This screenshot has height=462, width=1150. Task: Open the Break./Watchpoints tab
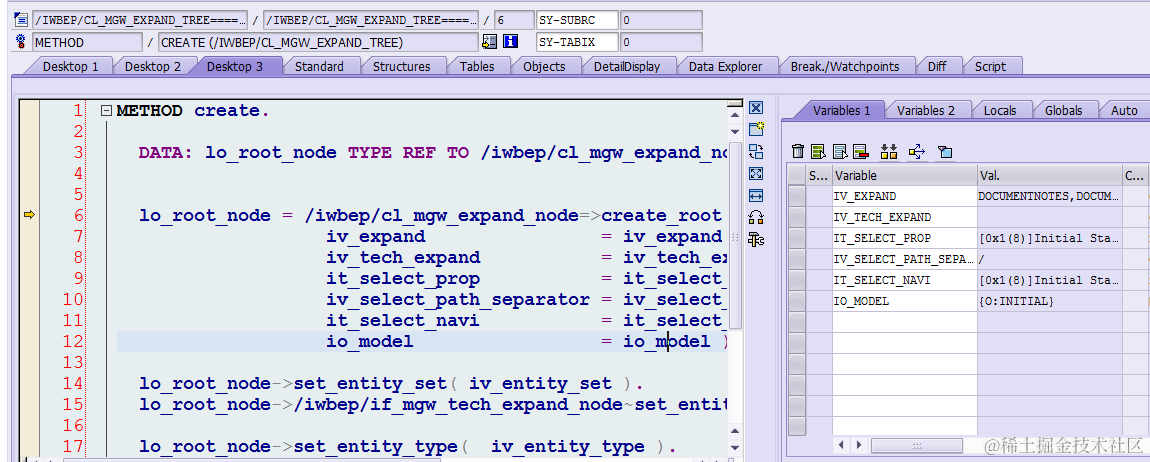coord(845,67)
